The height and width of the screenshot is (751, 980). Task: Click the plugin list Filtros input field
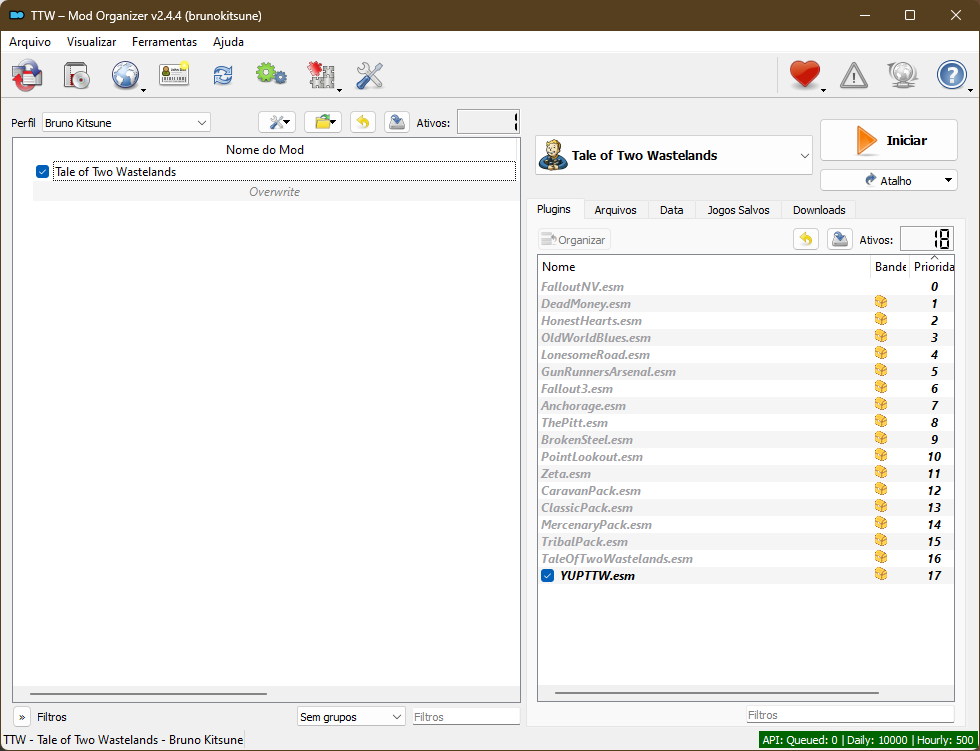point(850,715)
